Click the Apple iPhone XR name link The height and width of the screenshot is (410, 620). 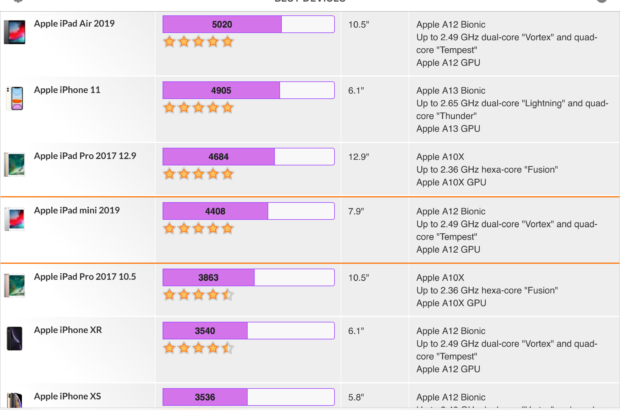[x=67, y=330]
